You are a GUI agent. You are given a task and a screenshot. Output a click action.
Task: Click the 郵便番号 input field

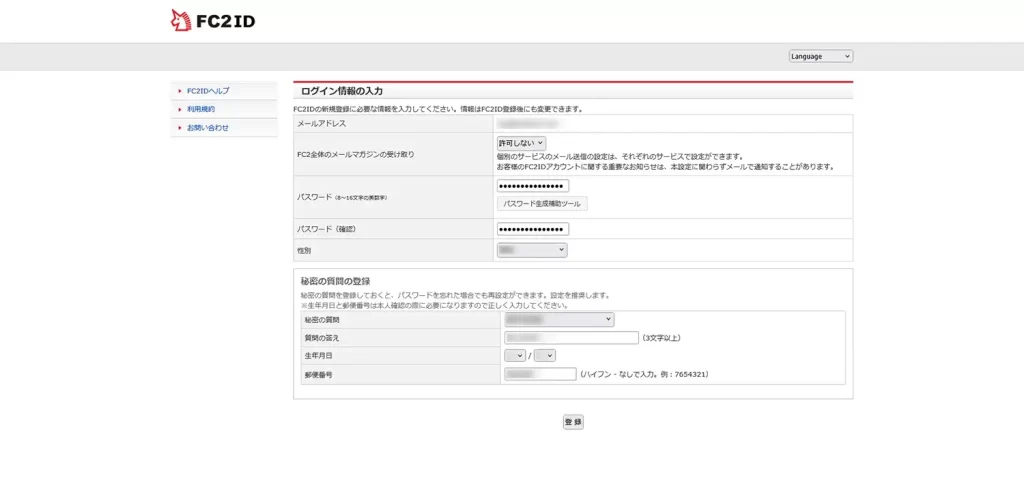[x=540, y=374]
